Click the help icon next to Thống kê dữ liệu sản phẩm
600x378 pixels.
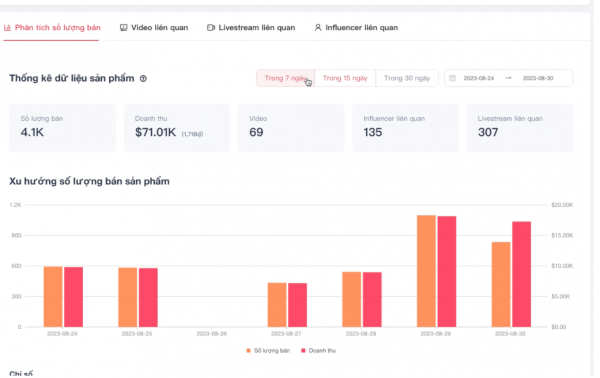[143, 78]
